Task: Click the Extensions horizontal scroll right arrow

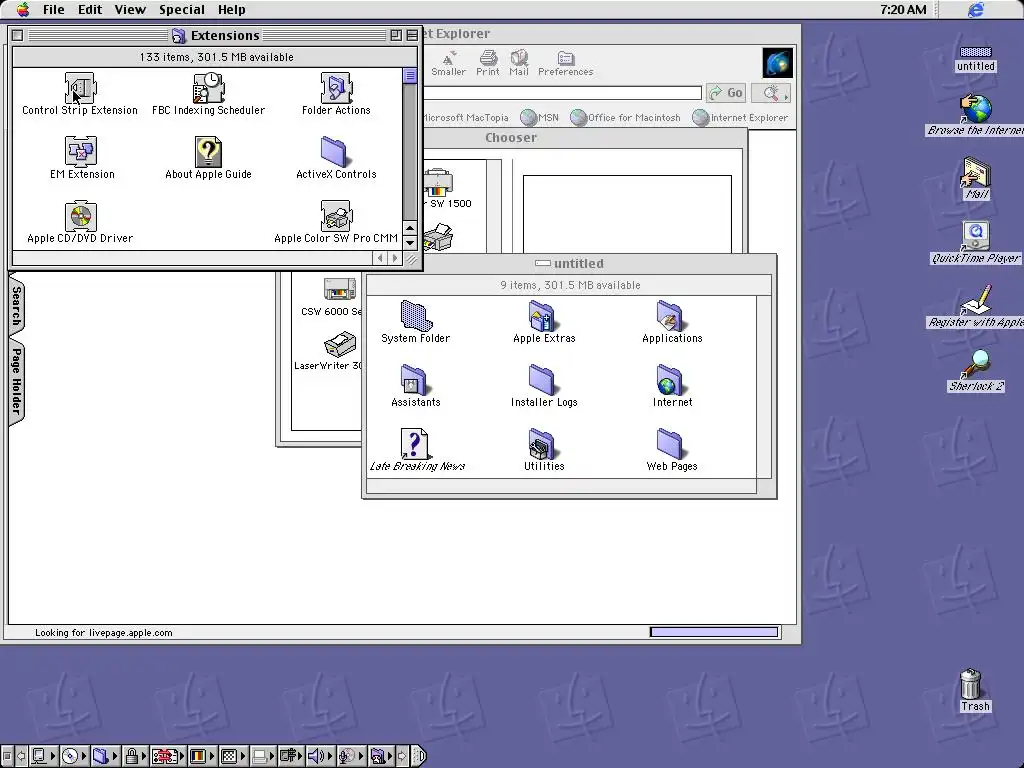Action: [x=394, y=258]
